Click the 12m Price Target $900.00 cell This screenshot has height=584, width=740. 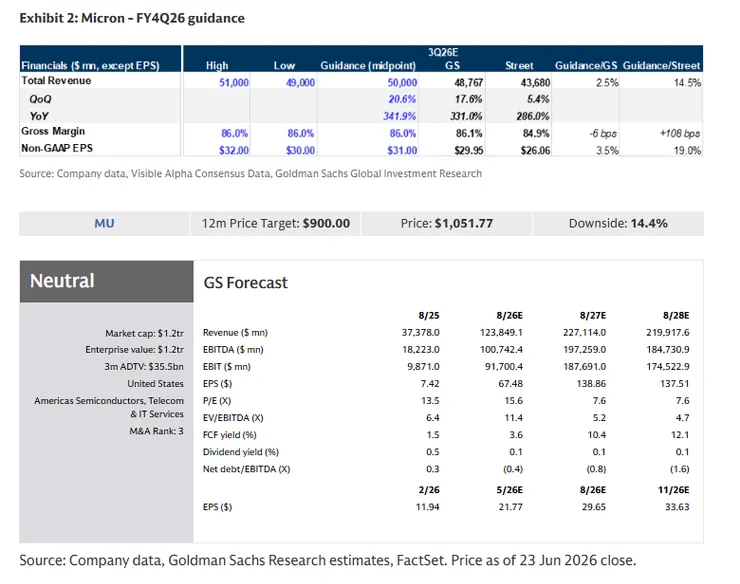point(276,223)
